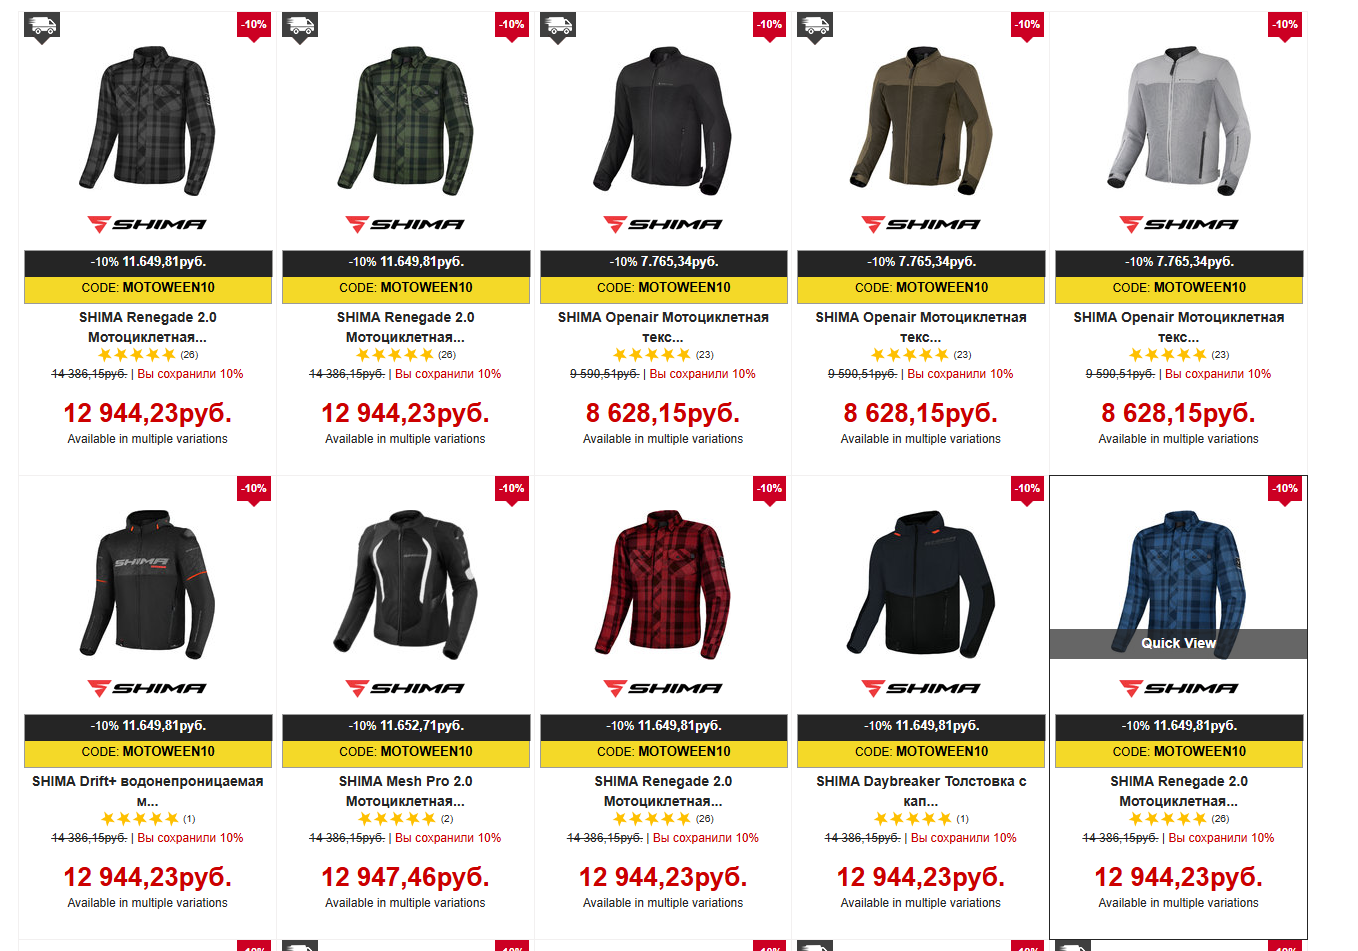Click -10% red badge on red plaid jacket
1358x951 pixels.
770,490
